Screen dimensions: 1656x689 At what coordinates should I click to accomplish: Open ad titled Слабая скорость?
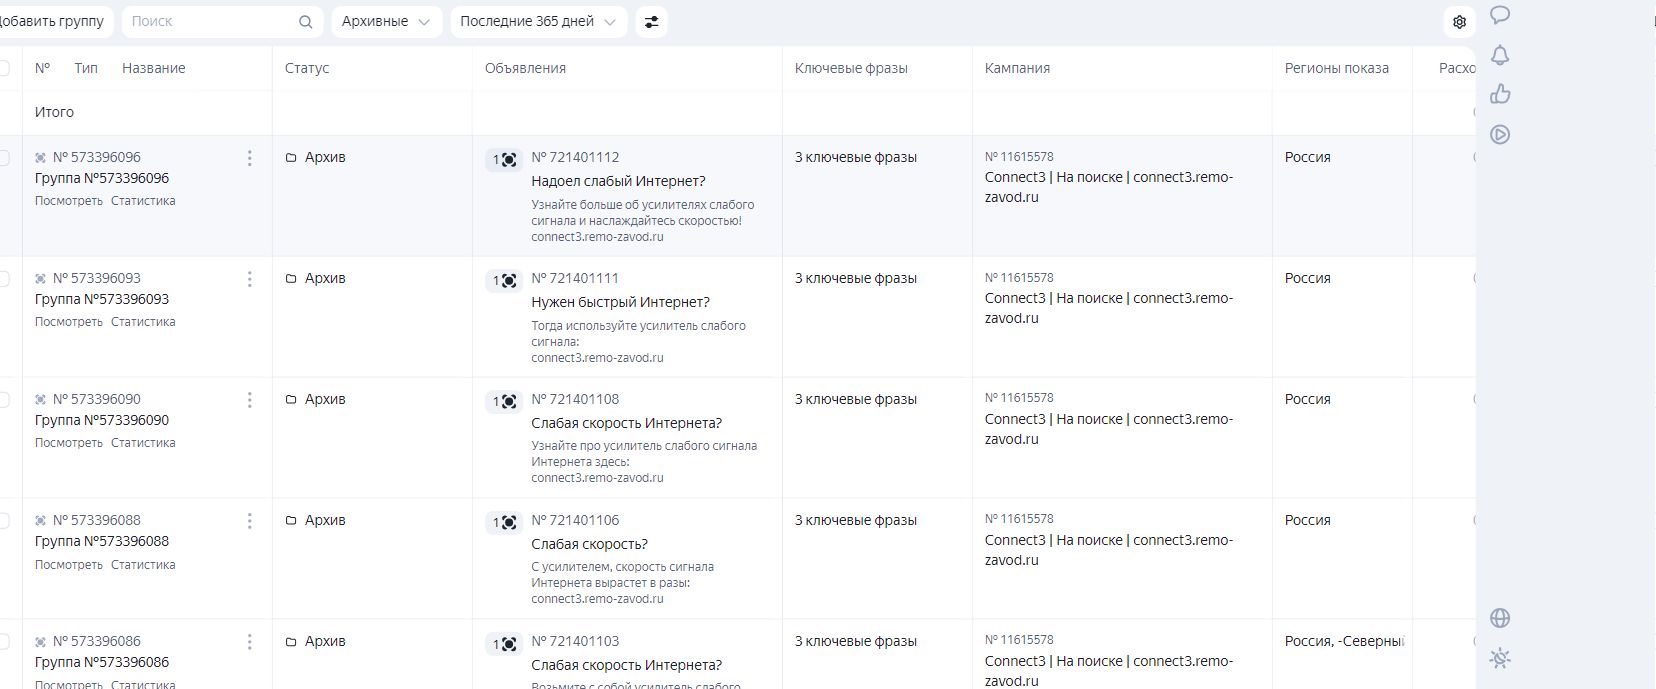pos(589,544)
